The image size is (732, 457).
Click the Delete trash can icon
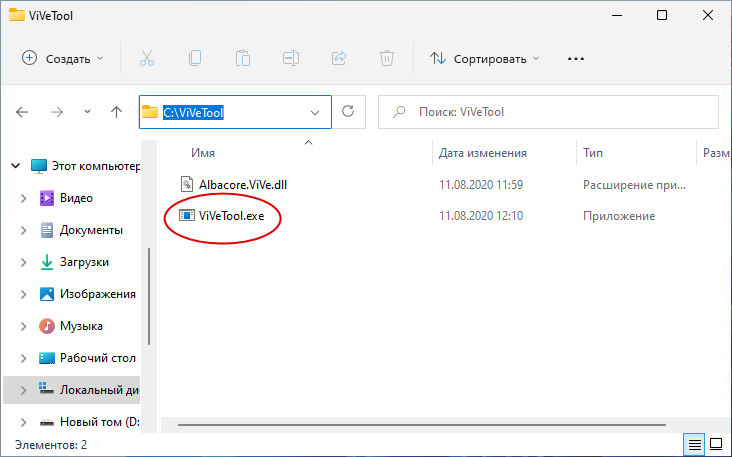[x=387, y=58]
